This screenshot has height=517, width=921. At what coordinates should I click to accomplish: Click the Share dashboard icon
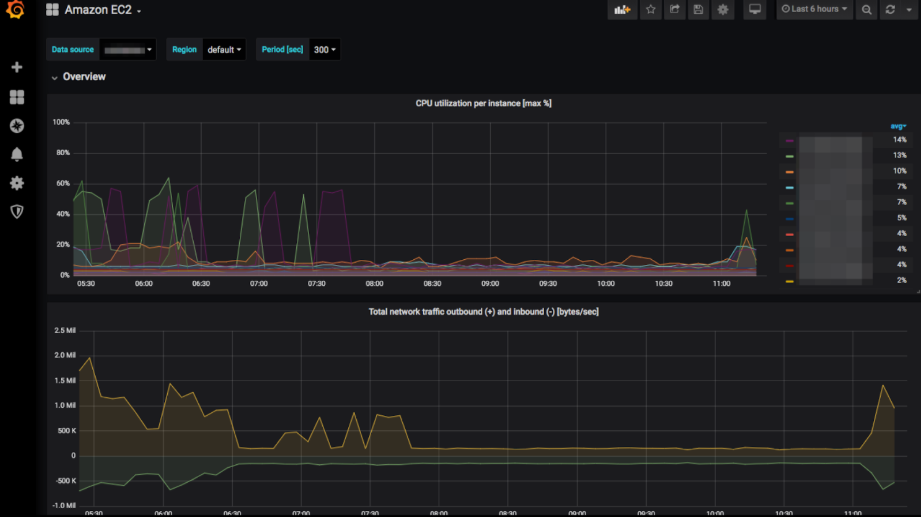pyautogui.click(x=674, y=9)
